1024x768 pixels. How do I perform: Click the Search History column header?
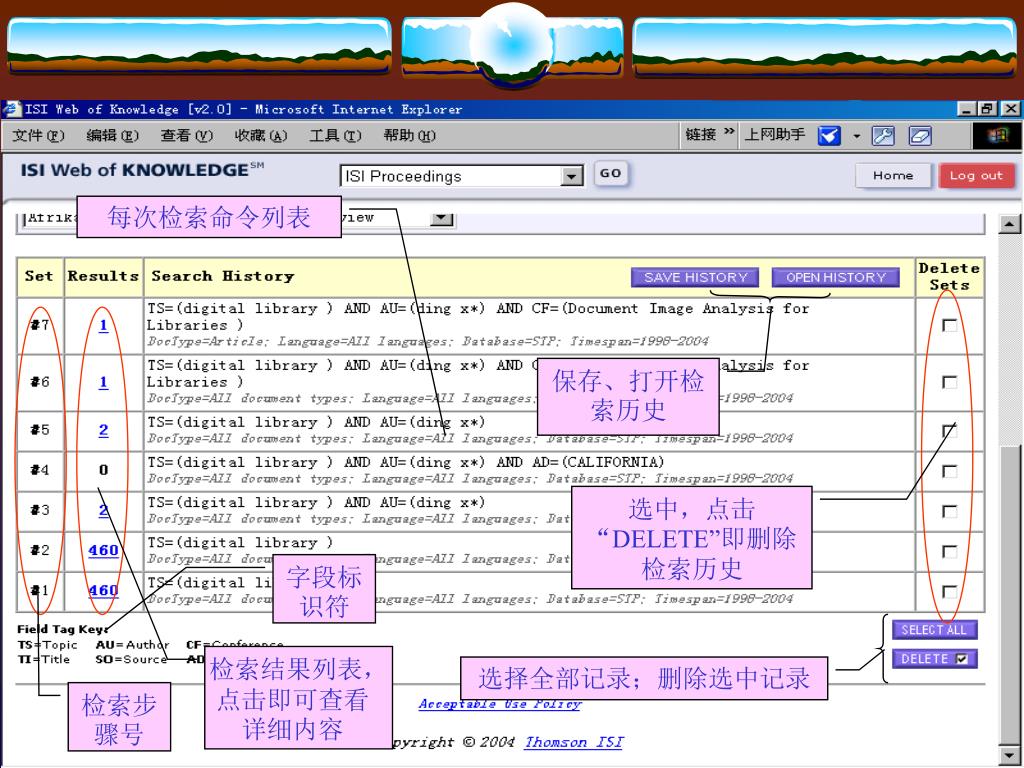tap(223, 276)
